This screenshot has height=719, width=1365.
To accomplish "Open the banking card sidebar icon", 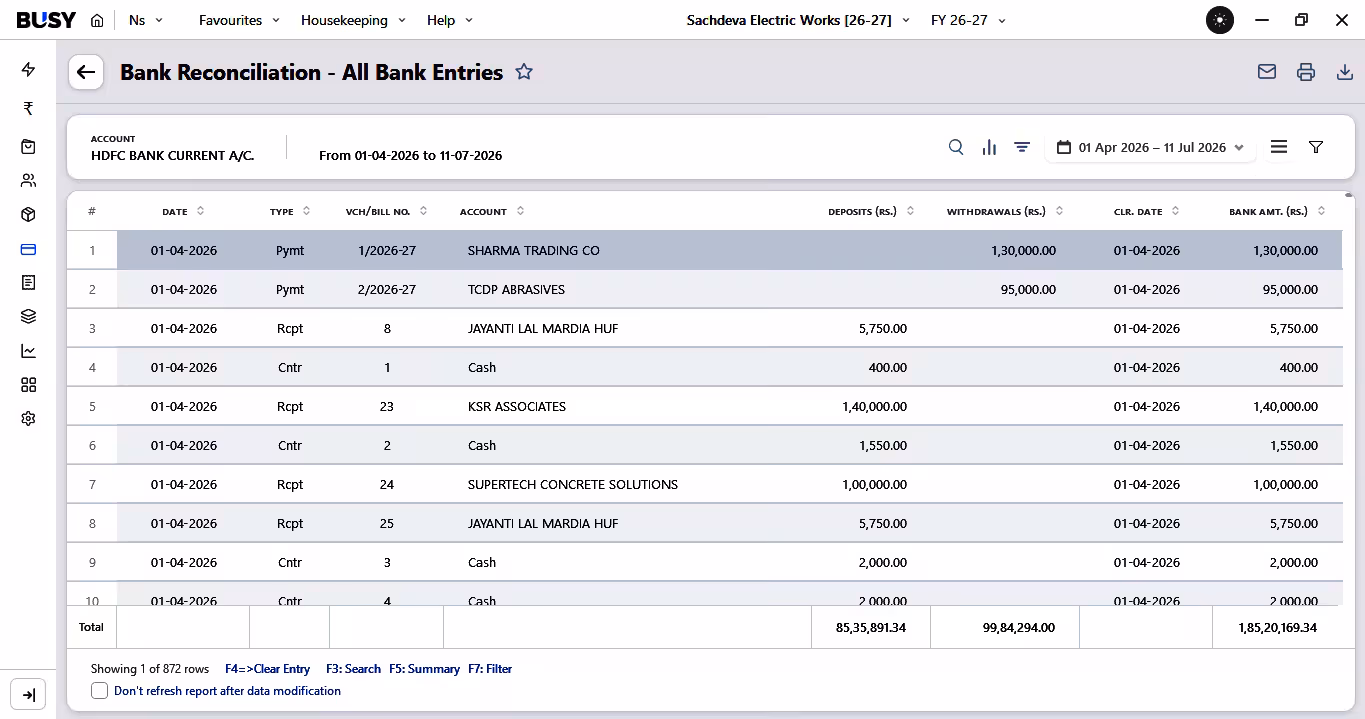I will (28, 249).
